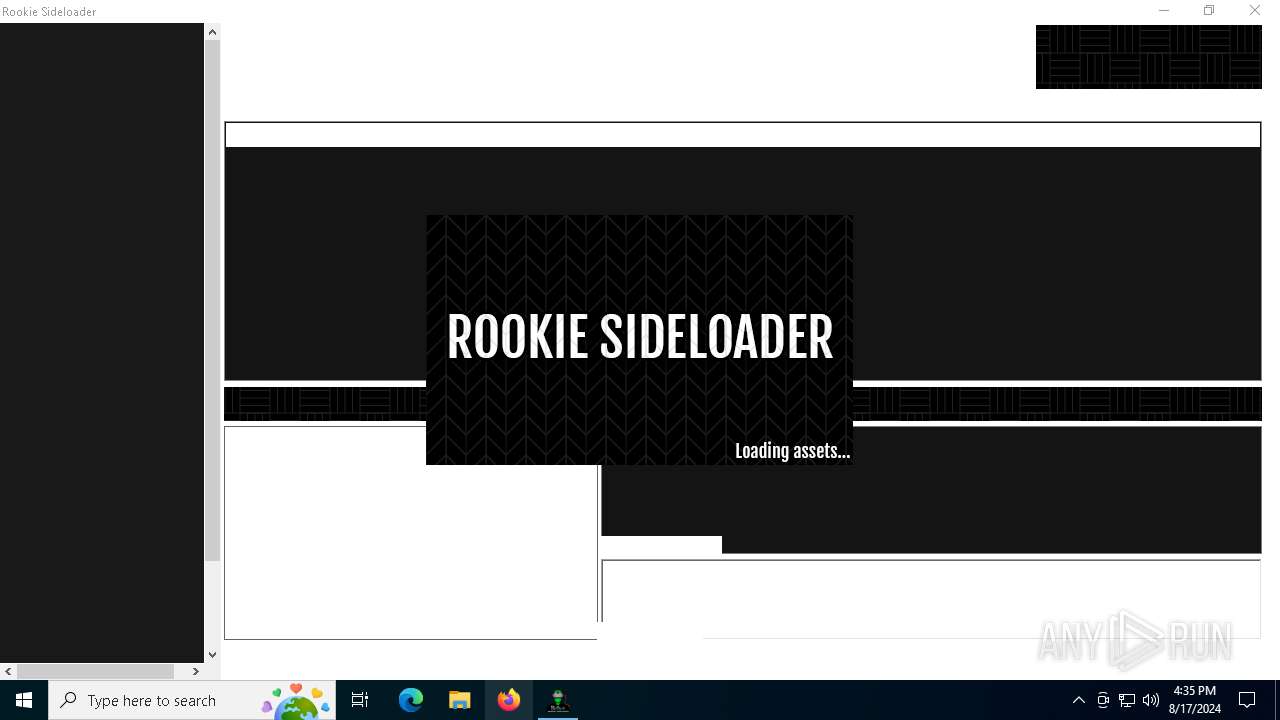Viewport: 1280px width, 720px height.
Task: Click the Loading assets status text
Action: coord(792,451)
